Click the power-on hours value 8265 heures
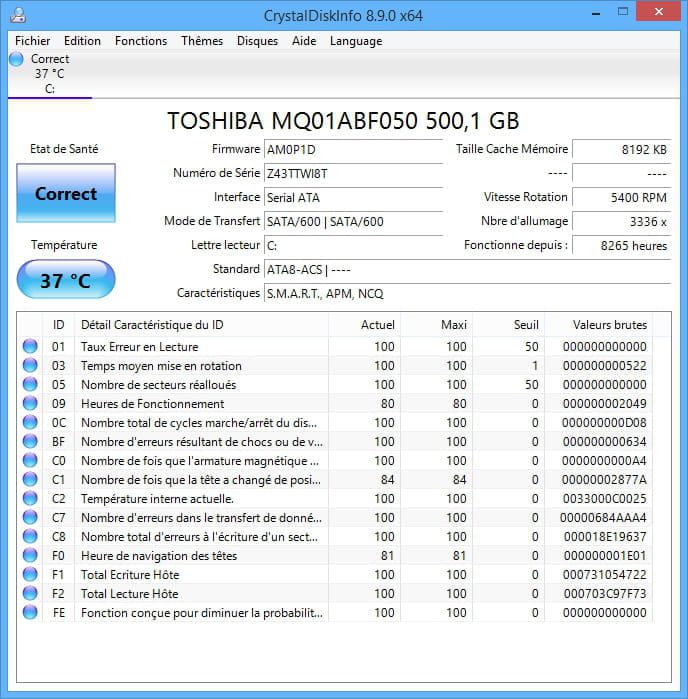This screenshot has width=688, height=699. (622, 246)
